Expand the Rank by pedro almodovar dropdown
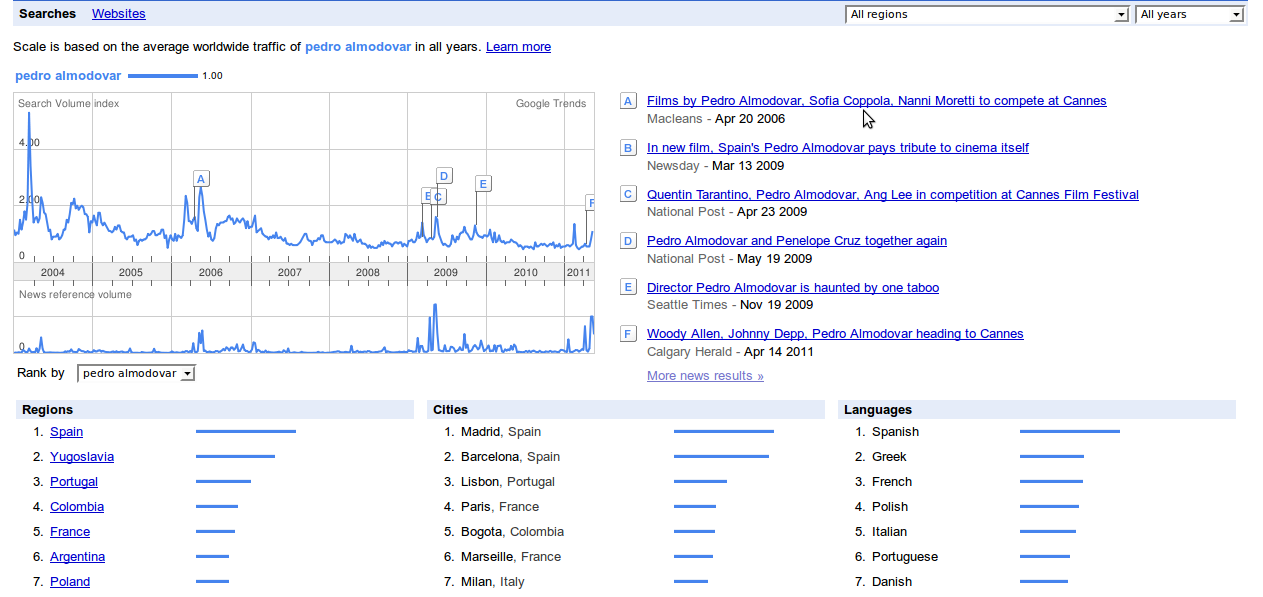The height and width of the screenshot is (597, 1263). [136, 374]
